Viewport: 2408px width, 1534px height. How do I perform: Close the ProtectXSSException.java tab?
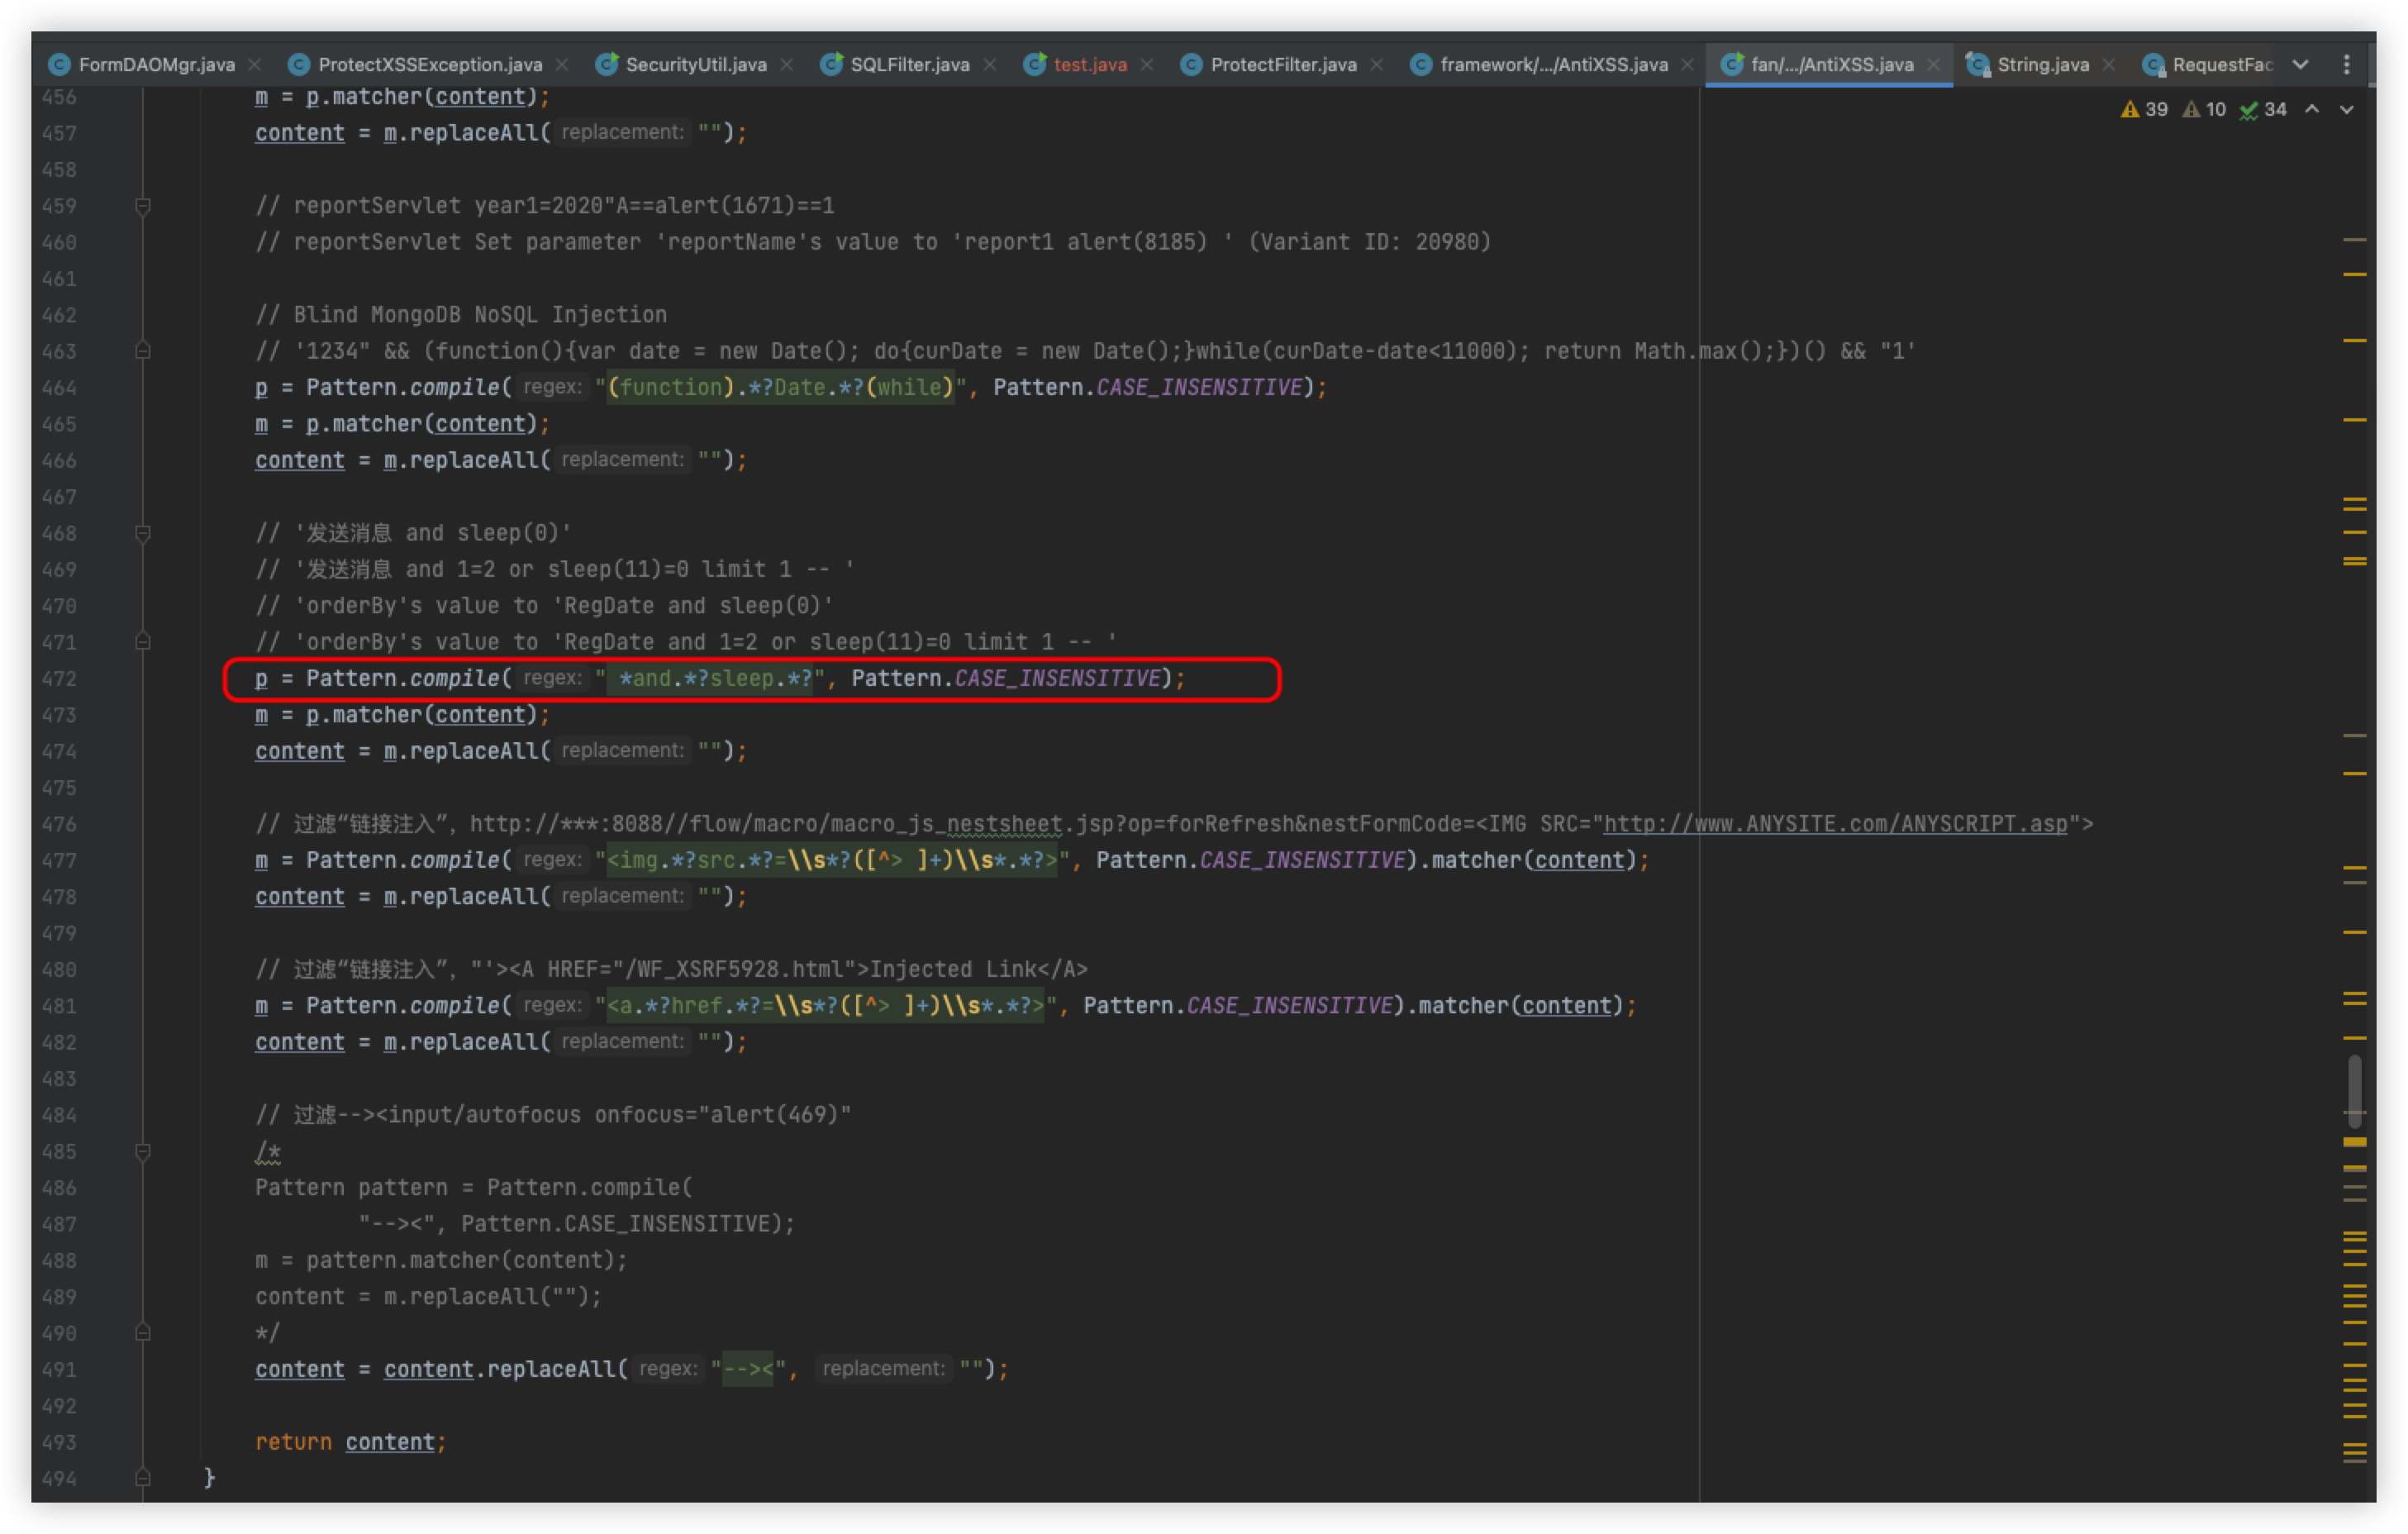tap(562, 65)
